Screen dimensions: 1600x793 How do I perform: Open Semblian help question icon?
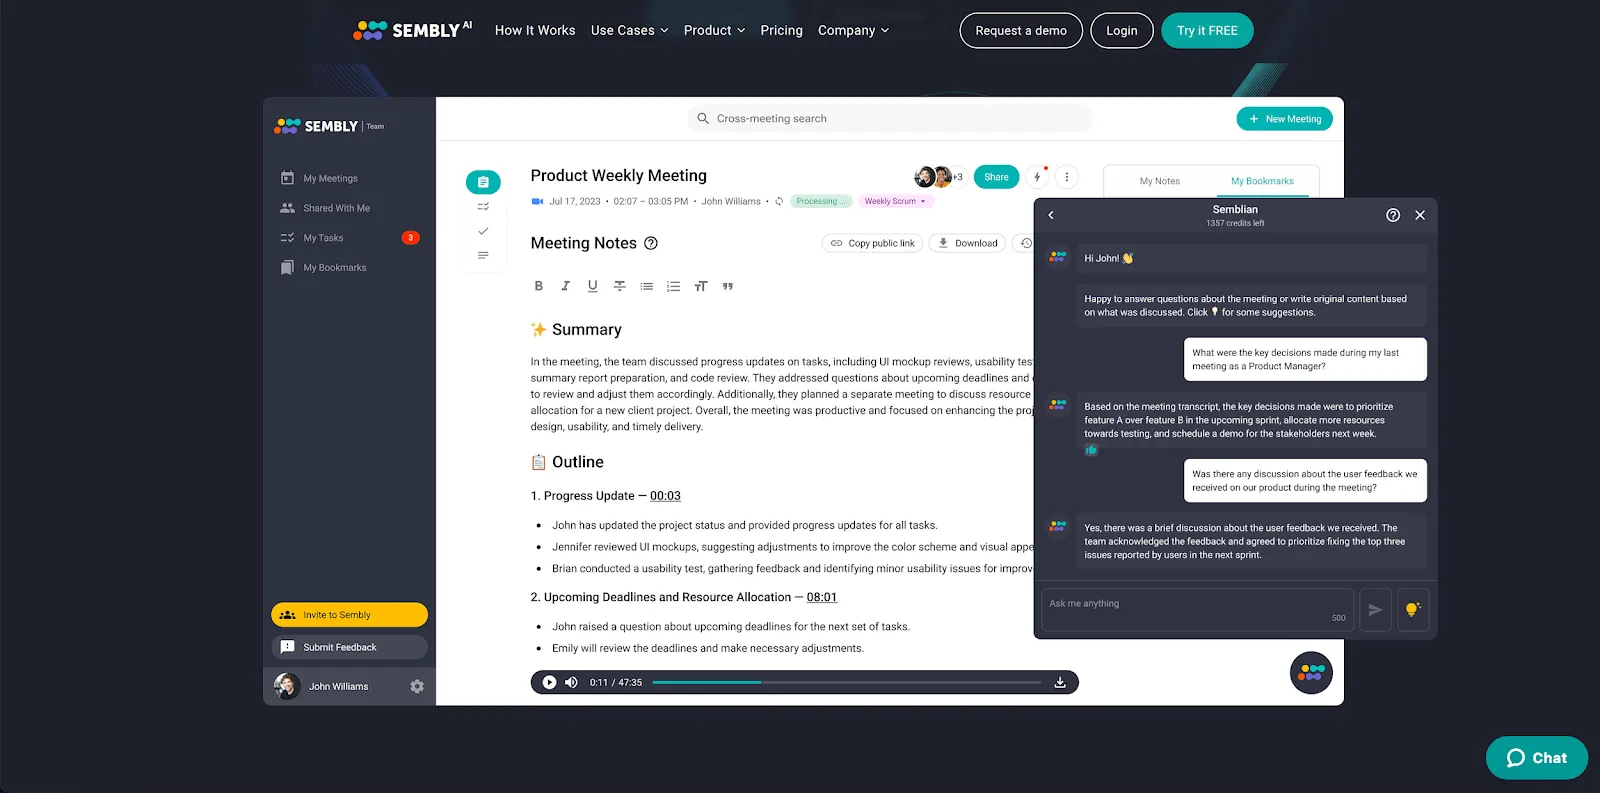coord(1393,215)
